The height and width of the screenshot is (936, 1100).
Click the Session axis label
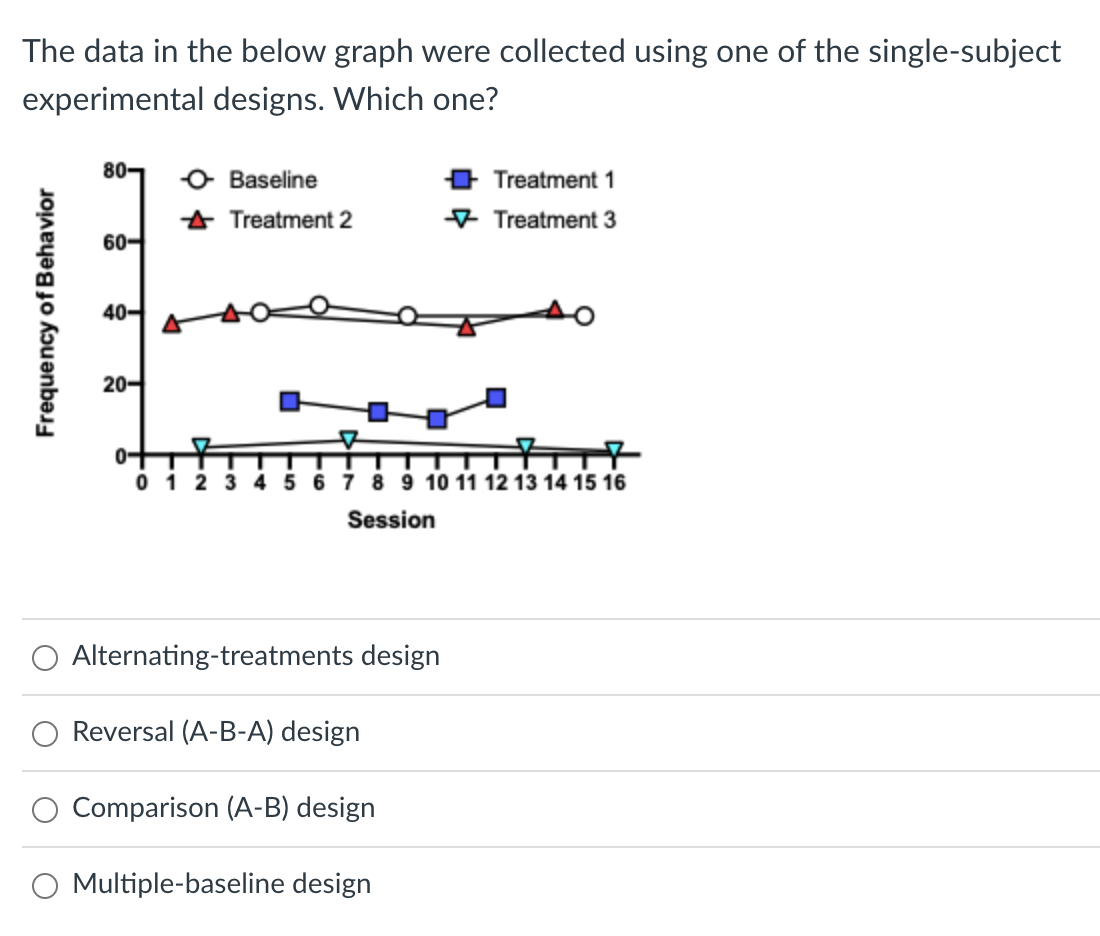click(392, 519)
